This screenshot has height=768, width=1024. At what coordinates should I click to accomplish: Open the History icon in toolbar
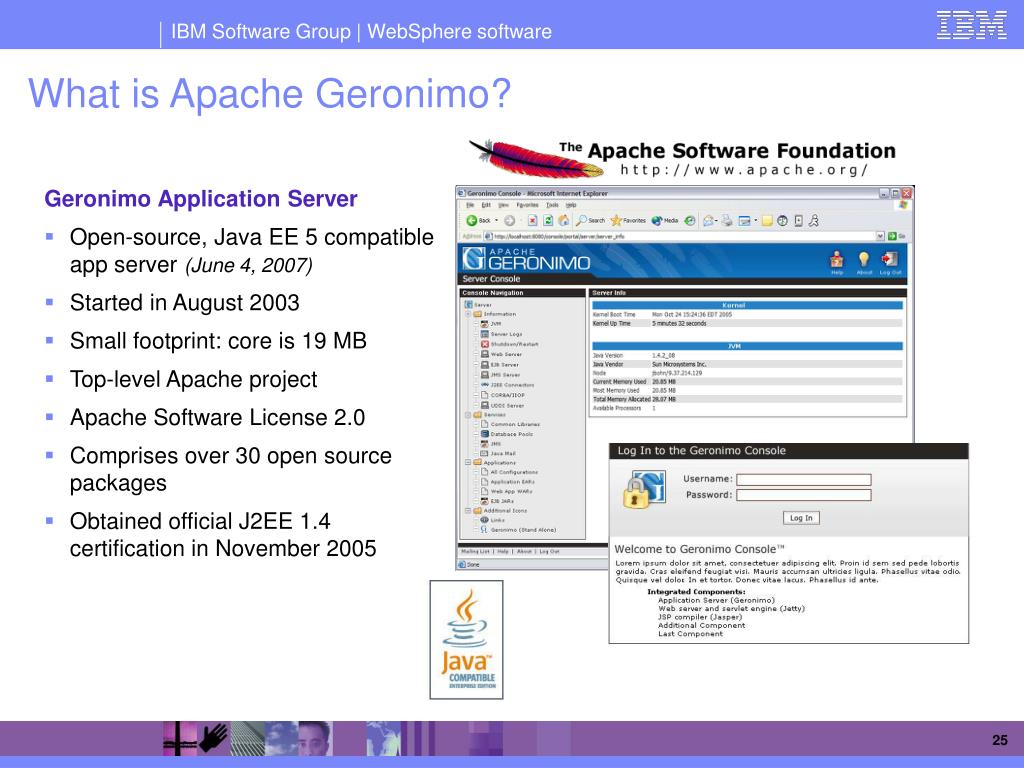(690, 221)
